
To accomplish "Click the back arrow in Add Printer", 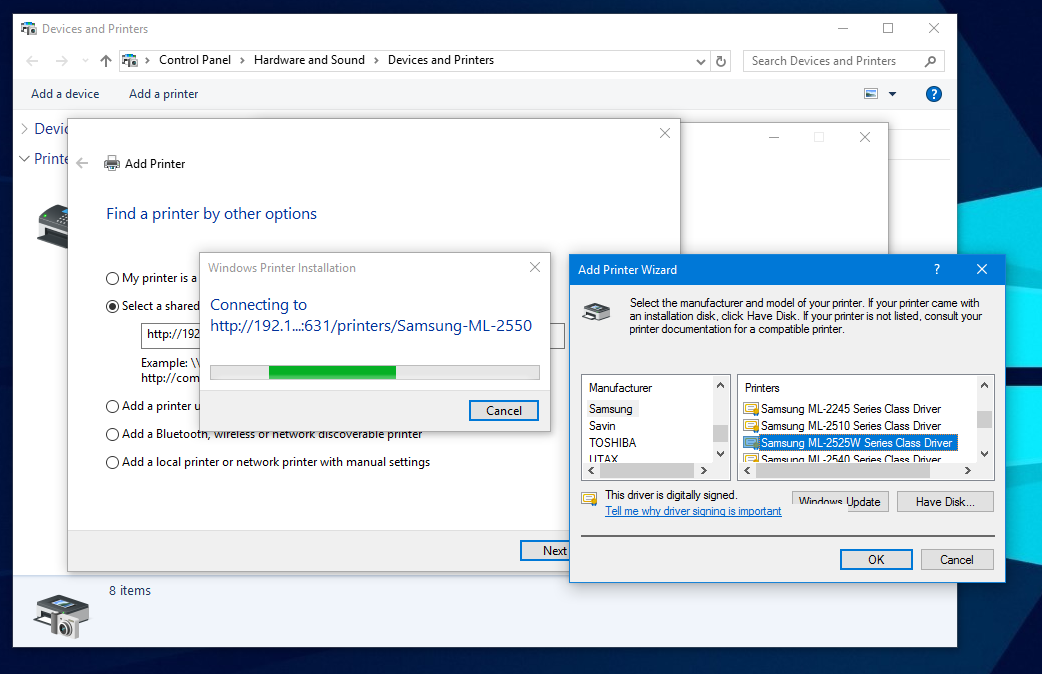I will tap(82, 164).
